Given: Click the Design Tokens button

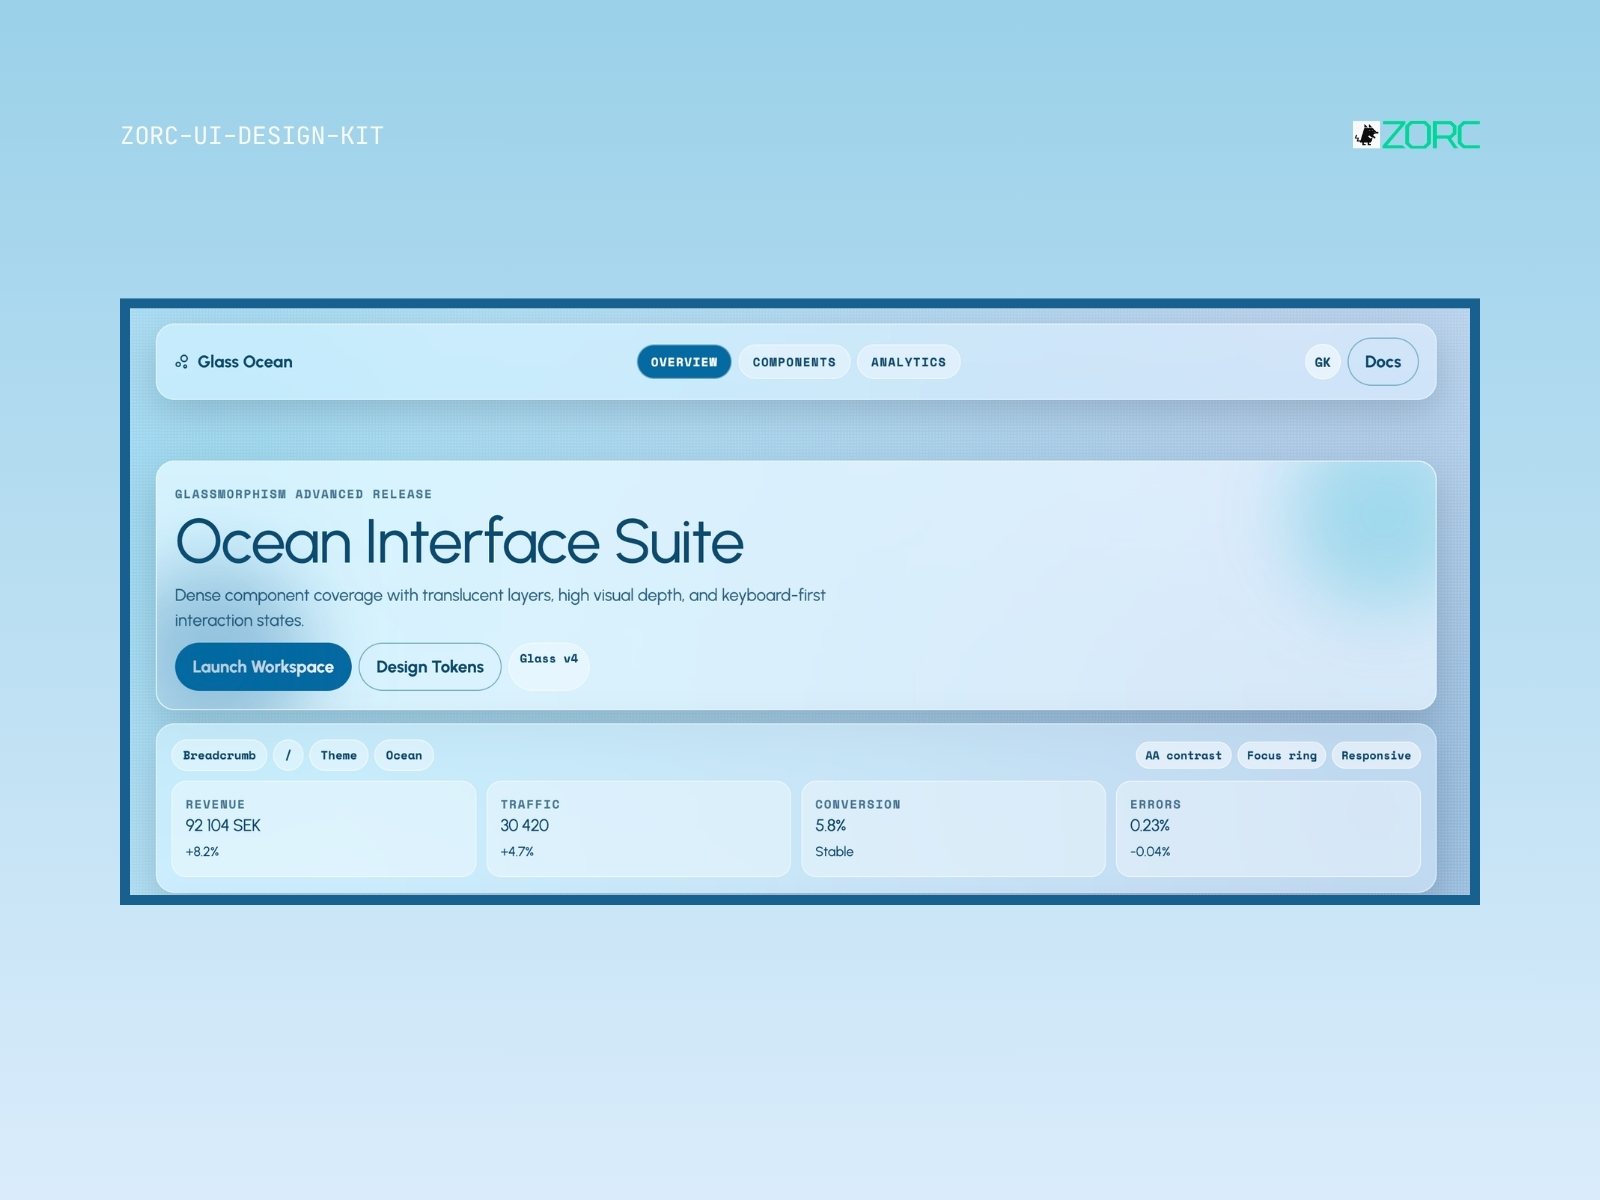Looking at the screenshot, I should point(430,667).
